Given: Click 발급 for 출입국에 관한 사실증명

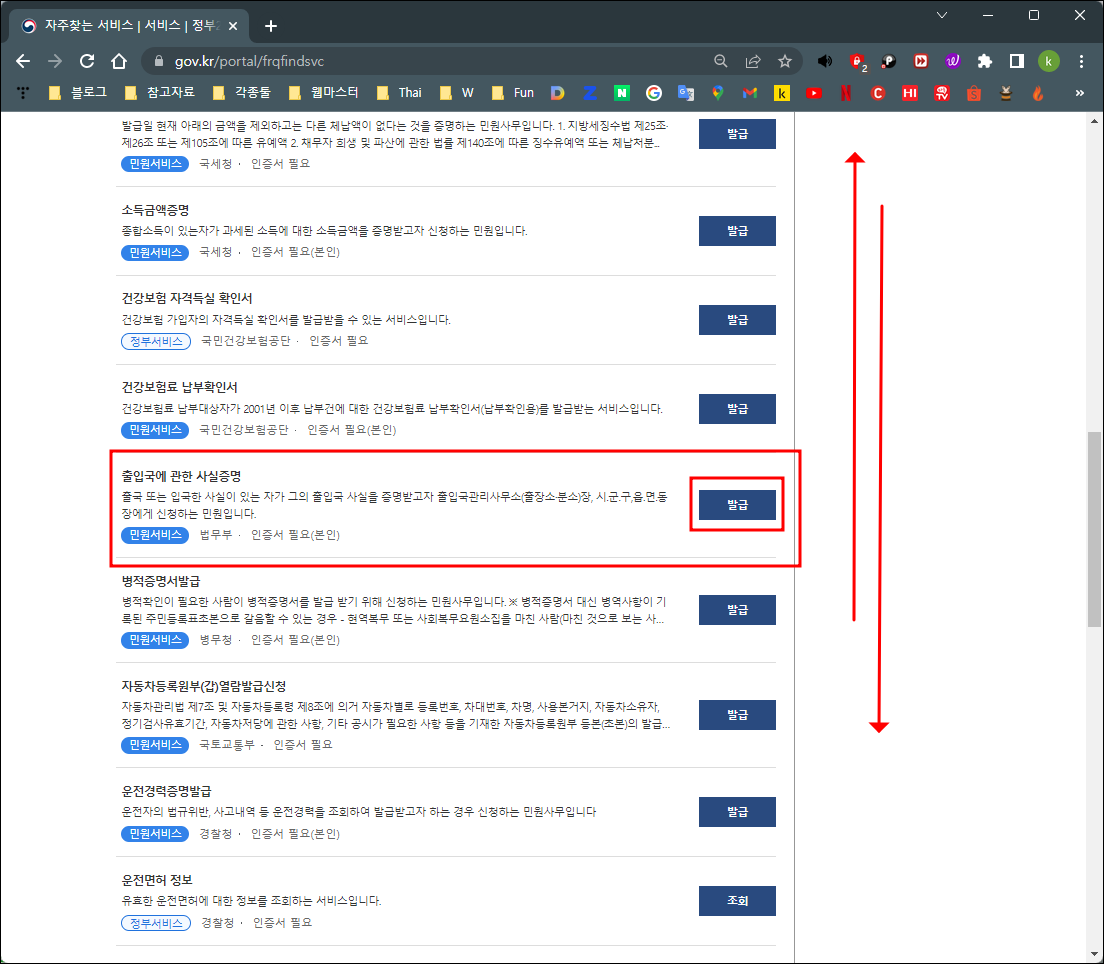Looking at the screenshot, I should (737, 505).
